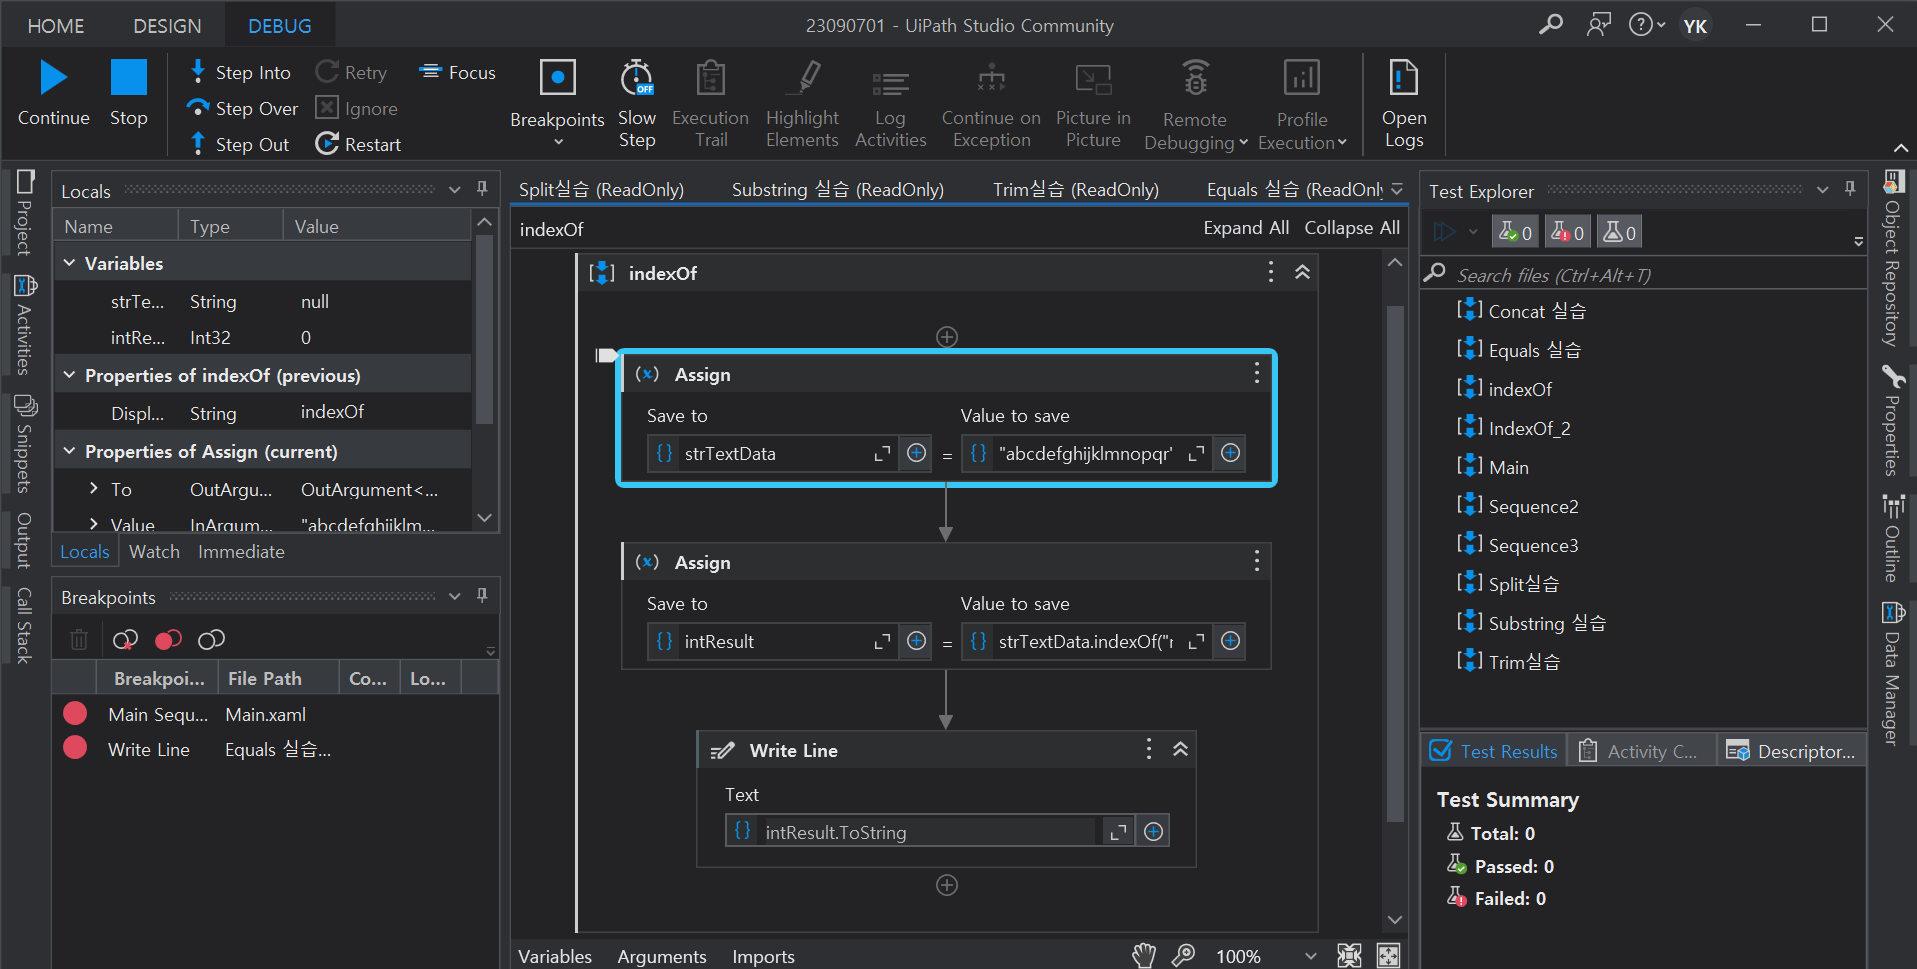1917x969 pixels.
Task: Click fit to screen icon
Action: coord(1349,955)
